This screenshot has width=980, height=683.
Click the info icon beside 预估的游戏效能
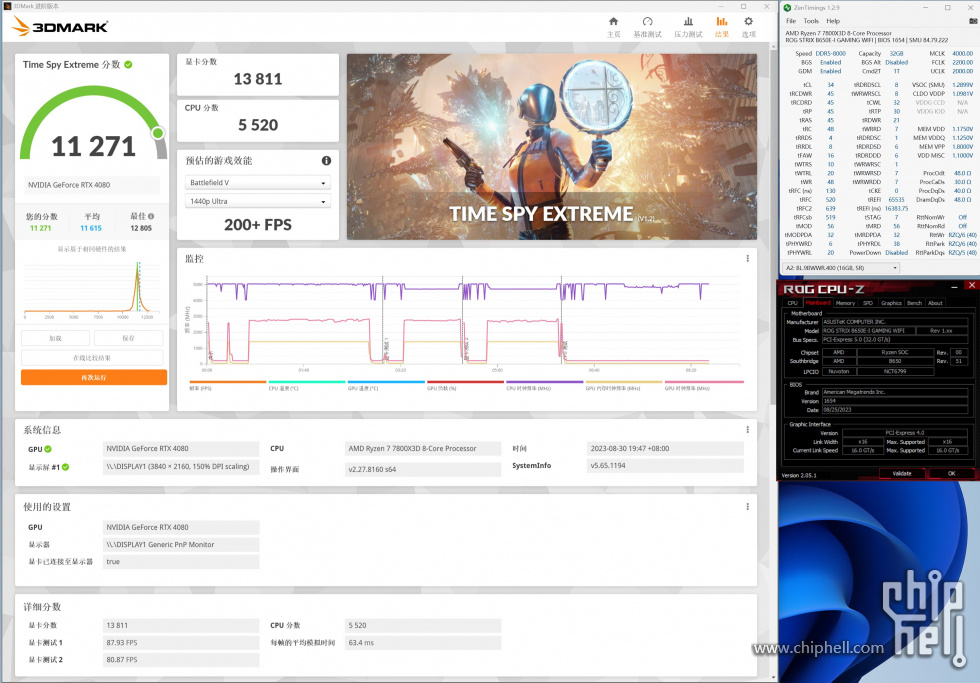click(x=326, y=161)
